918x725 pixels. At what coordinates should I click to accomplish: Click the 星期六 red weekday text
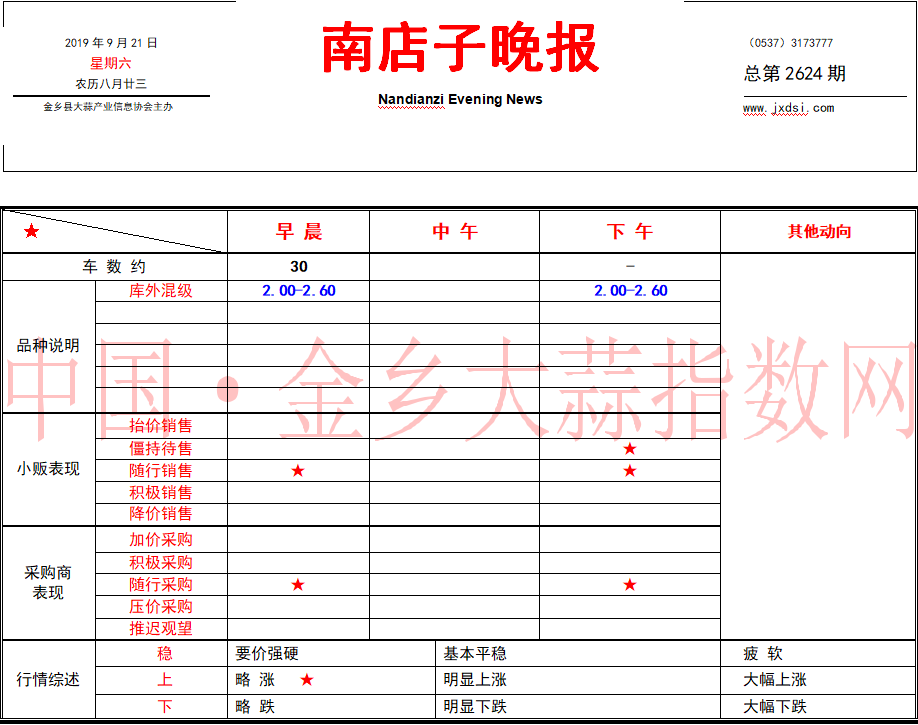[111, 63]
